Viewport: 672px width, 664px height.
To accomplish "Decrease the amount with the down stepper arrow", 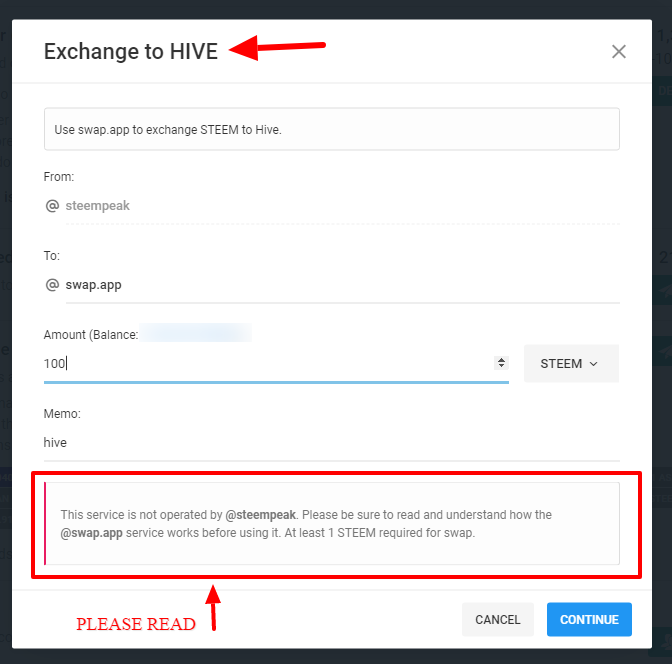I will (501, 367).
